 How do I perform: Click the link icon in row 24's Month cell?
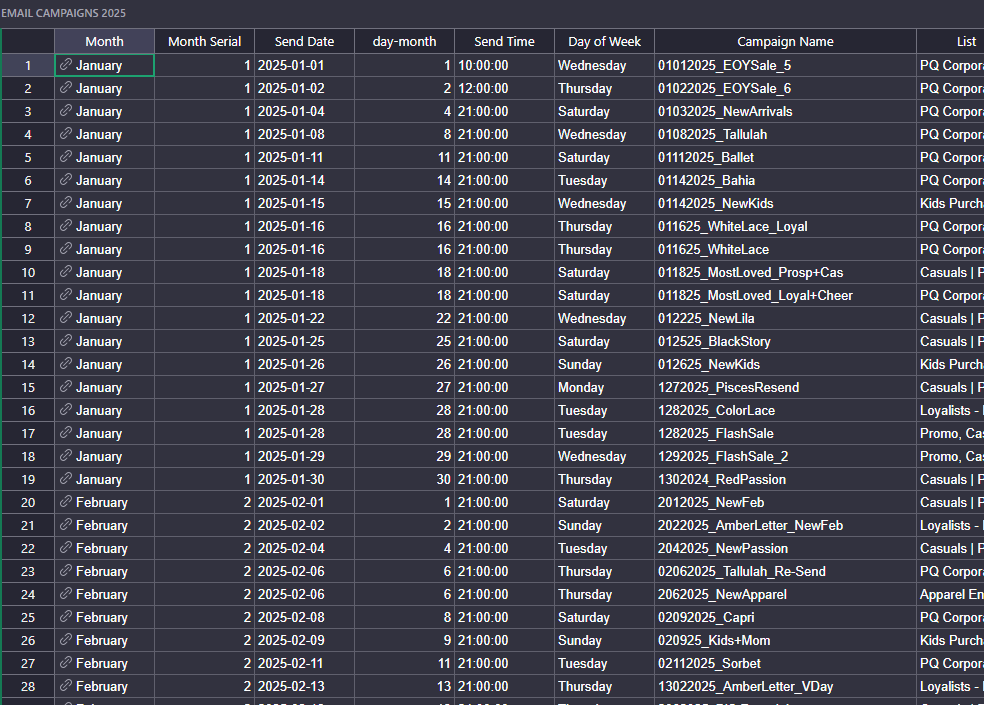pos(66,594)
